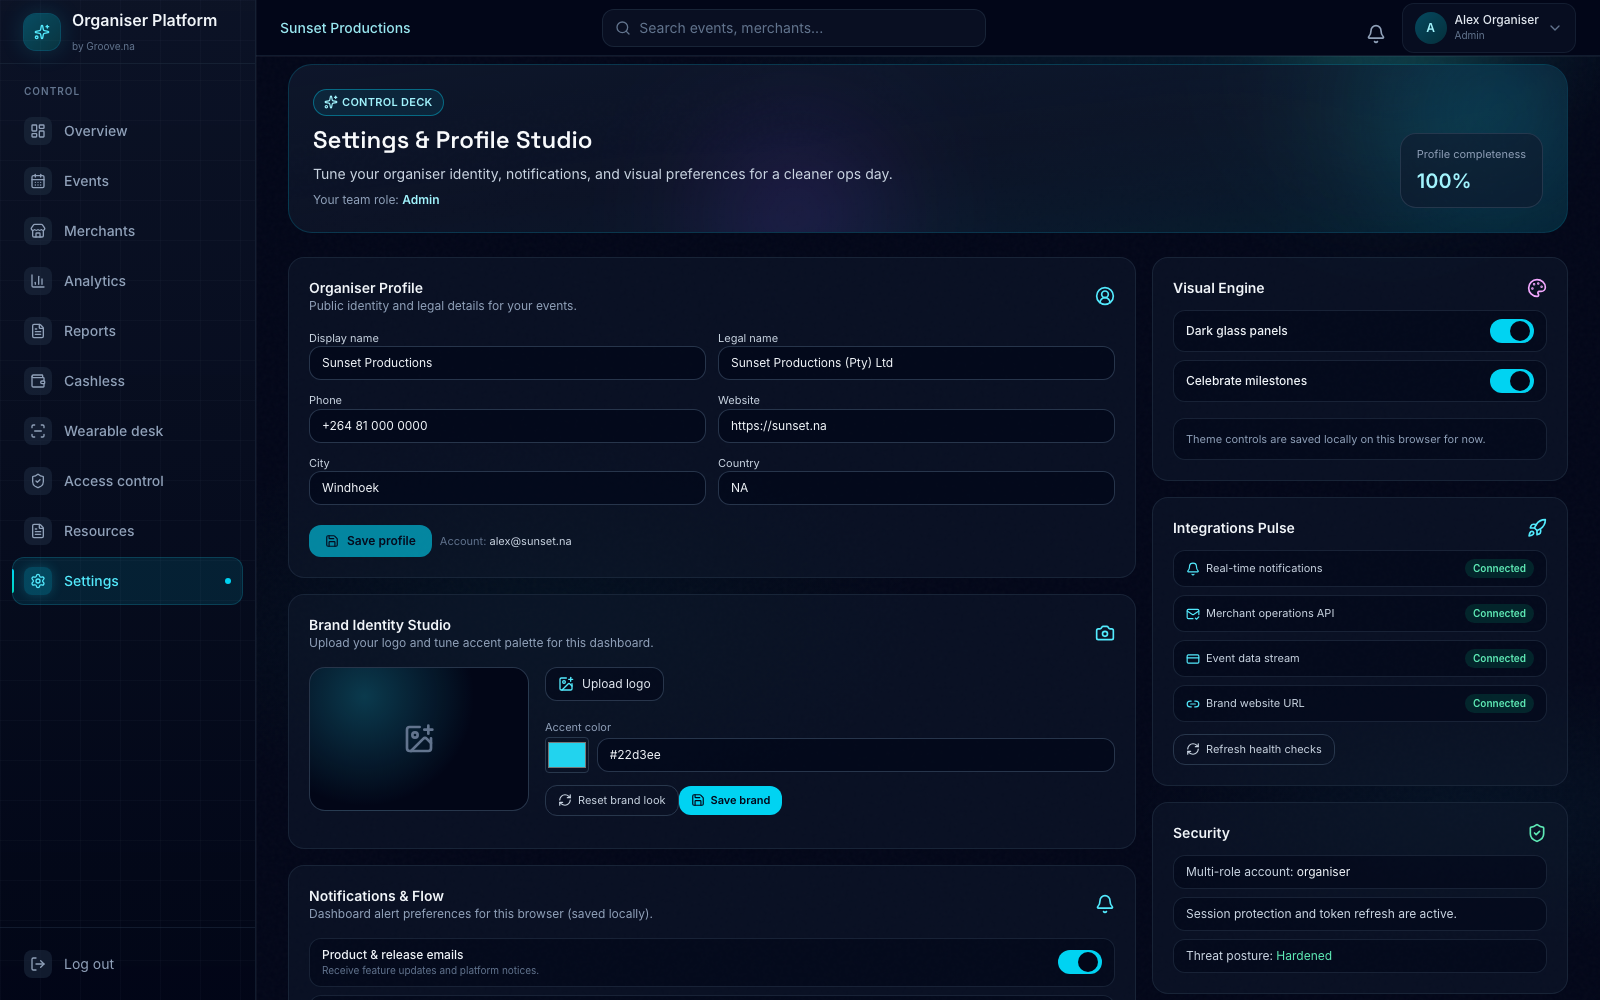Click the logo preview placeholder thumbnail
The height and width of the screenshot is (1000, 1600).
[x=419, y=739]
